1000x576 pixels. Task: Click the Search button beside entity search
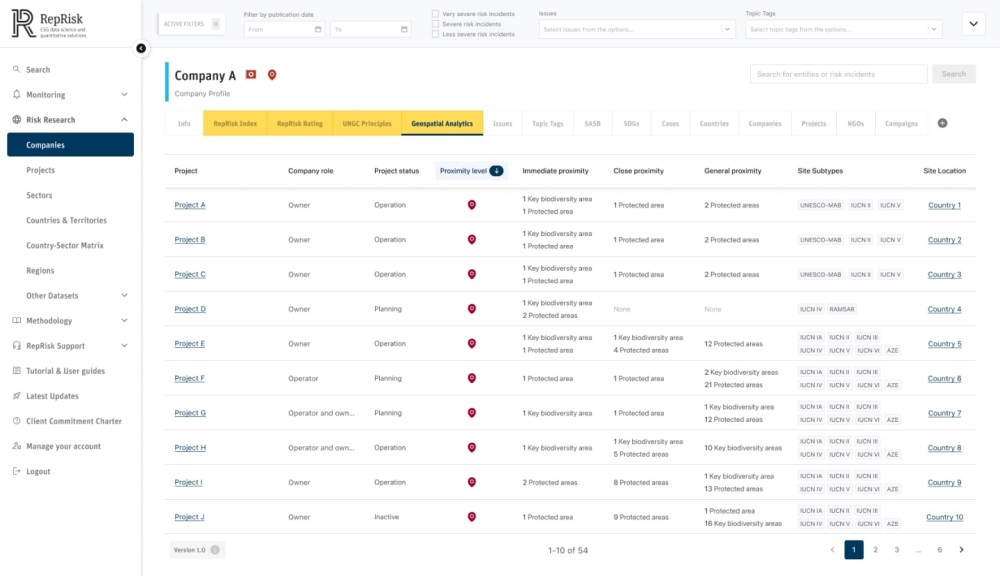click(x=954, y=74)
